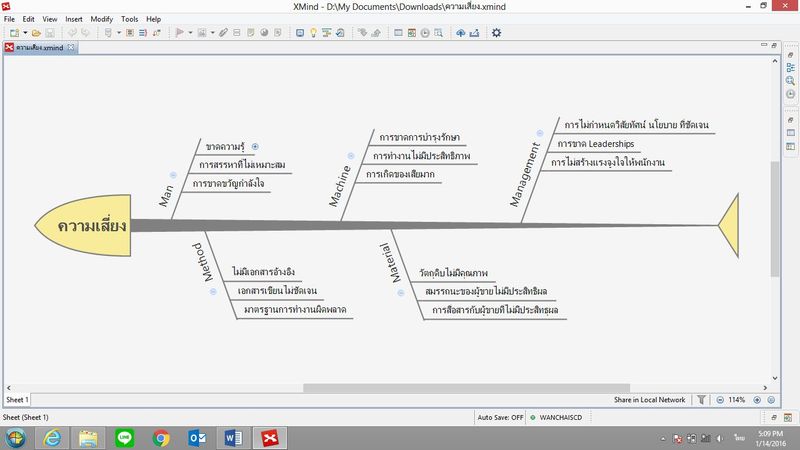Open the Help menu

154,19
